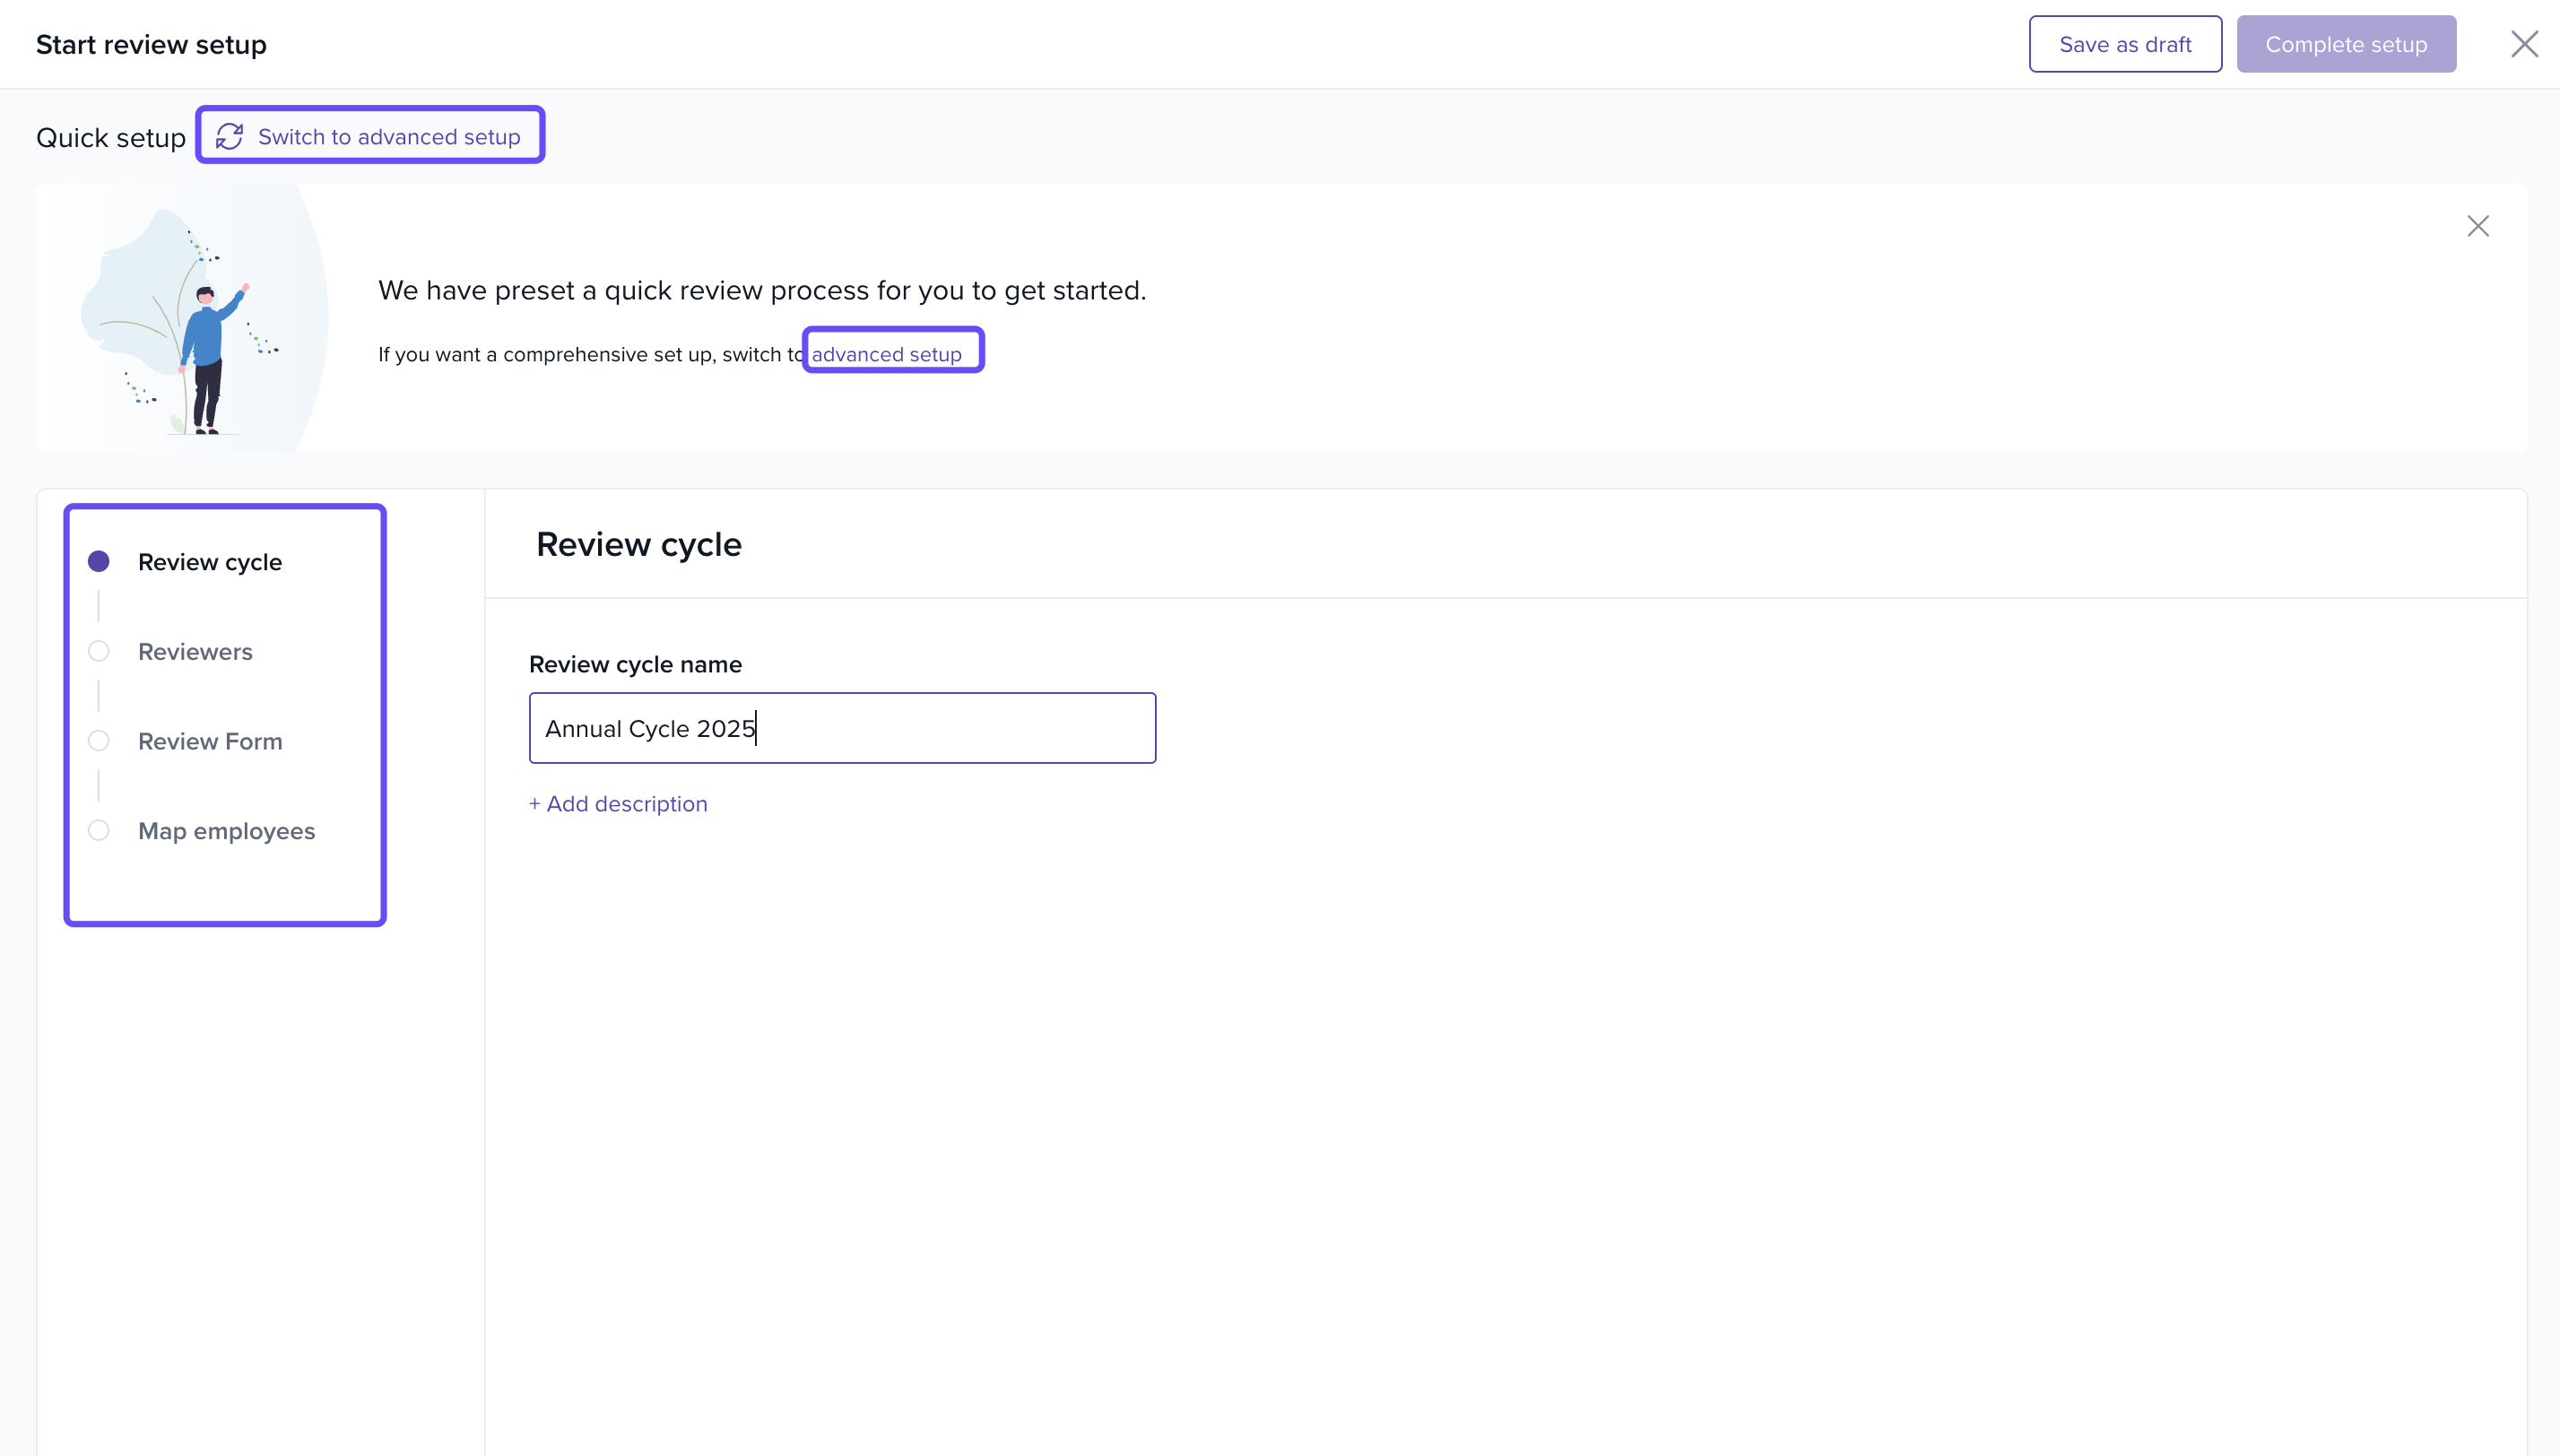Screen dimensions: 2560x1456
Task: Follow the advanced setup link in the banner
Action: coord(886,354)
